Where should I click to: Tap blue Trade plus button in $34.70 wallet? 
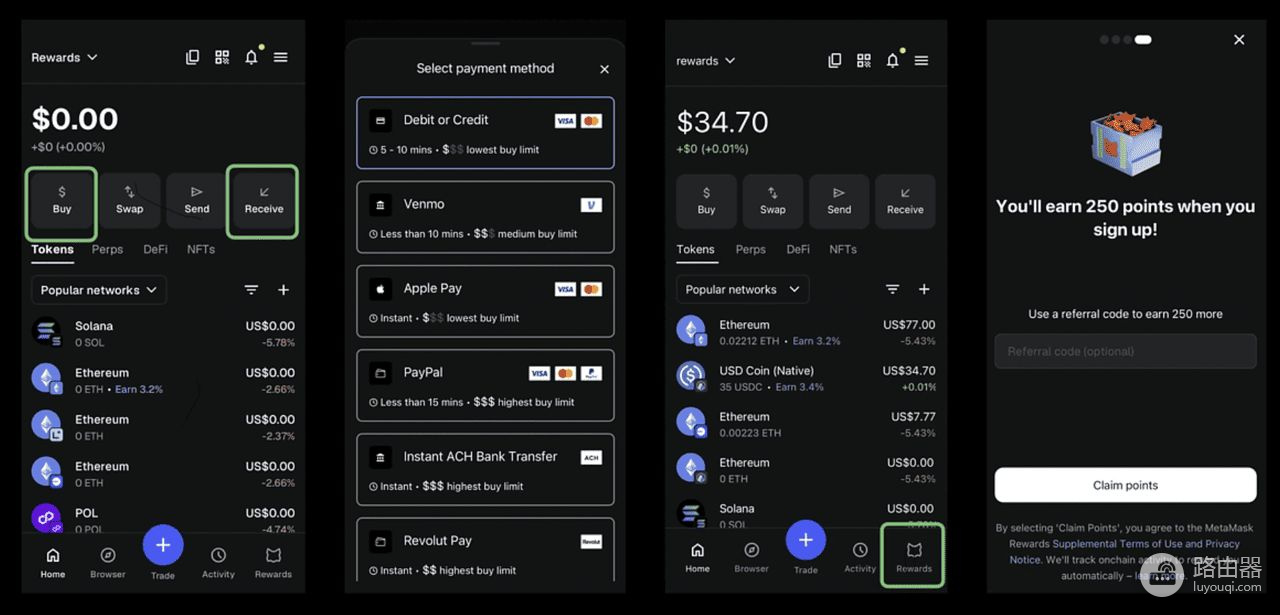point(806,541)
